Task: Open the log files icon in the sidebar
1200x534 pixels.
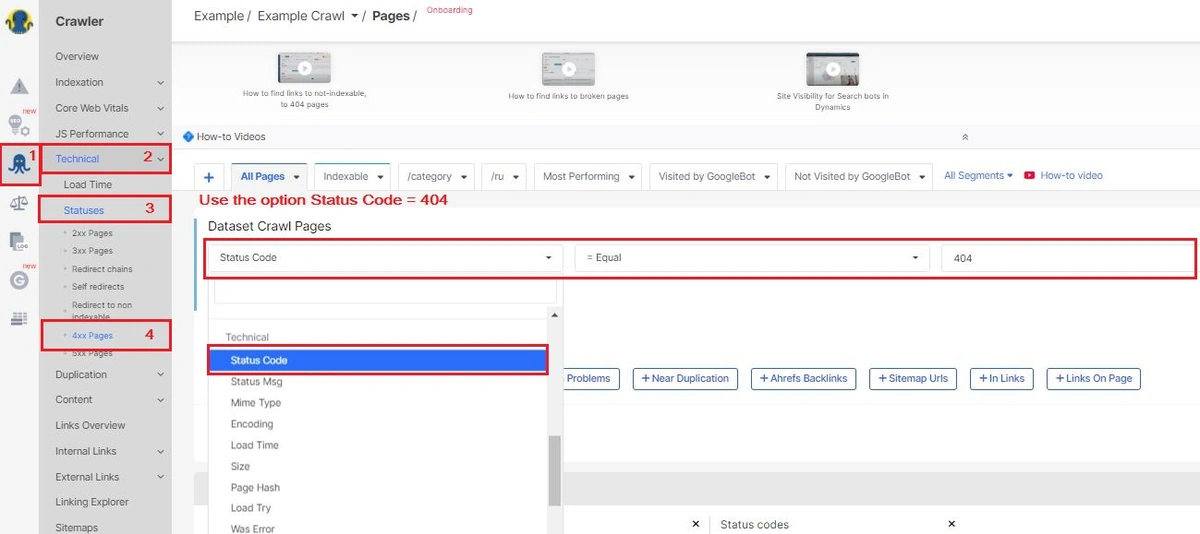Action: (x=19, y=241)
